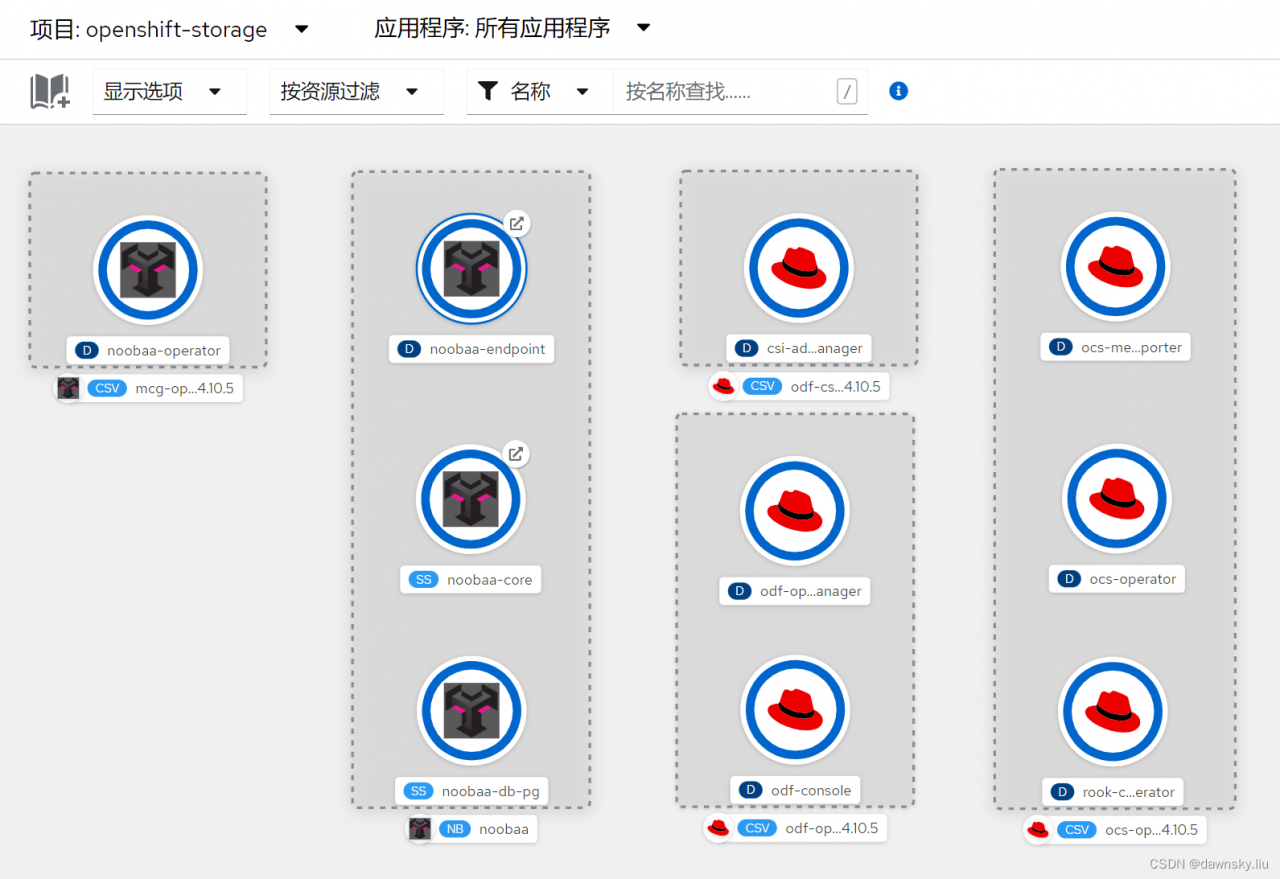This screenshot has width=1280, height=879.
Task: Expand the 显示选项 dropdown
Action: coord(169,92)
